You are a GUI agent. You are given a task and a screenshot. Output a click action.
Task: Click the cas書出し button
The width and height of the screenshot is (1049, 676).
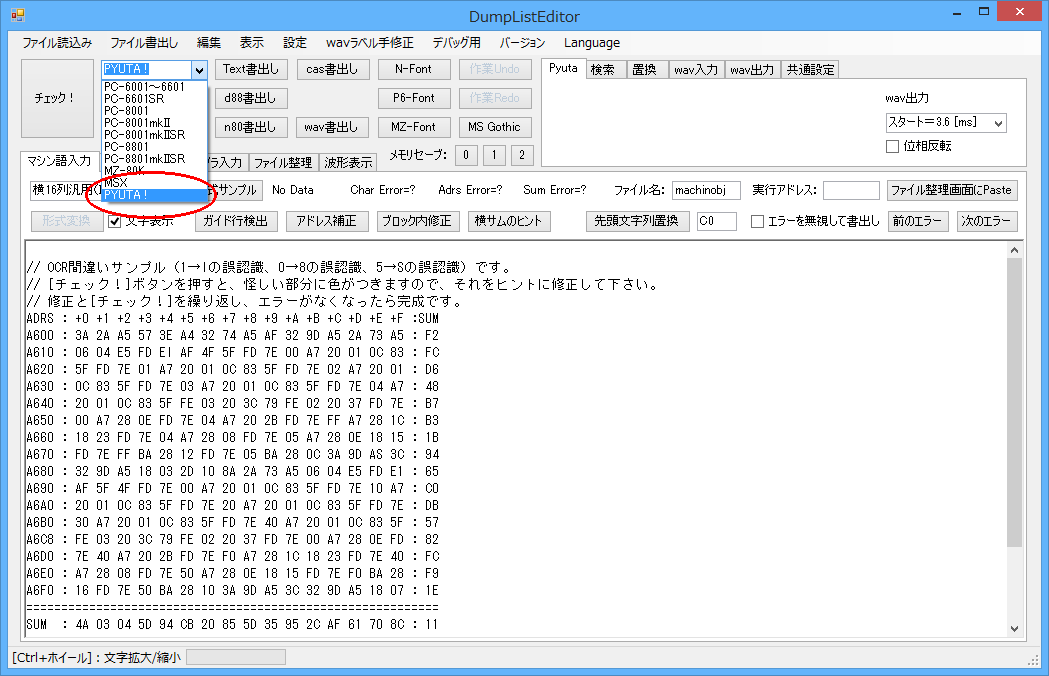[x=332, y=69]
